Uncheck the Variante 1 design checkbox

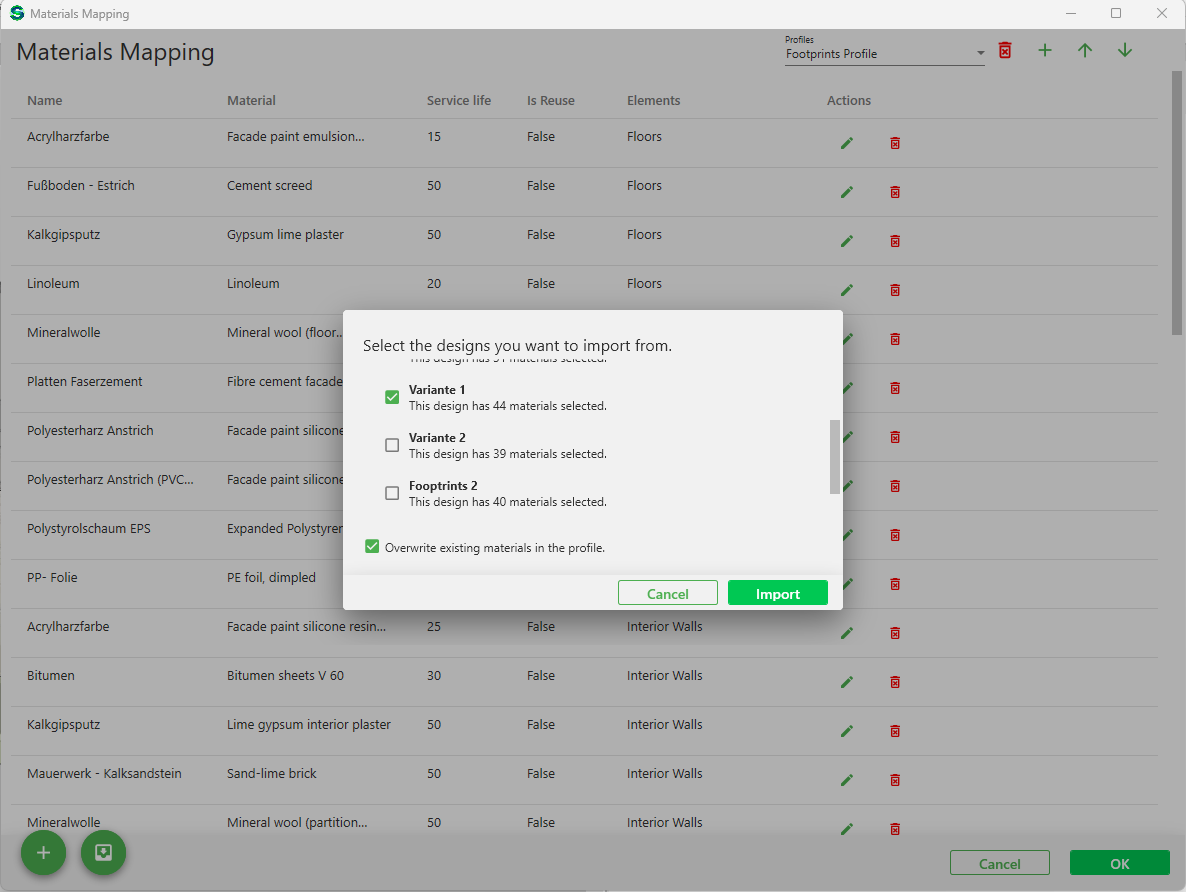click(392, 397)
